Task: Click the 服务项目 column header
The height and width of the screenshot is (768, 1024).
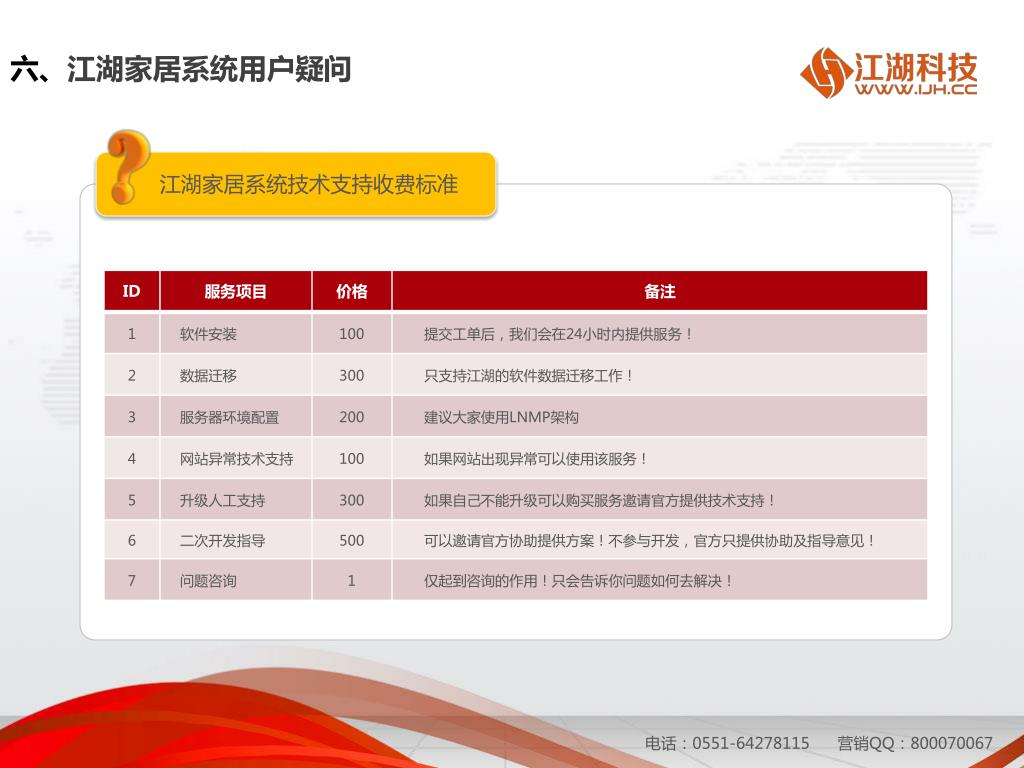Action: click(x=235, y=291)
